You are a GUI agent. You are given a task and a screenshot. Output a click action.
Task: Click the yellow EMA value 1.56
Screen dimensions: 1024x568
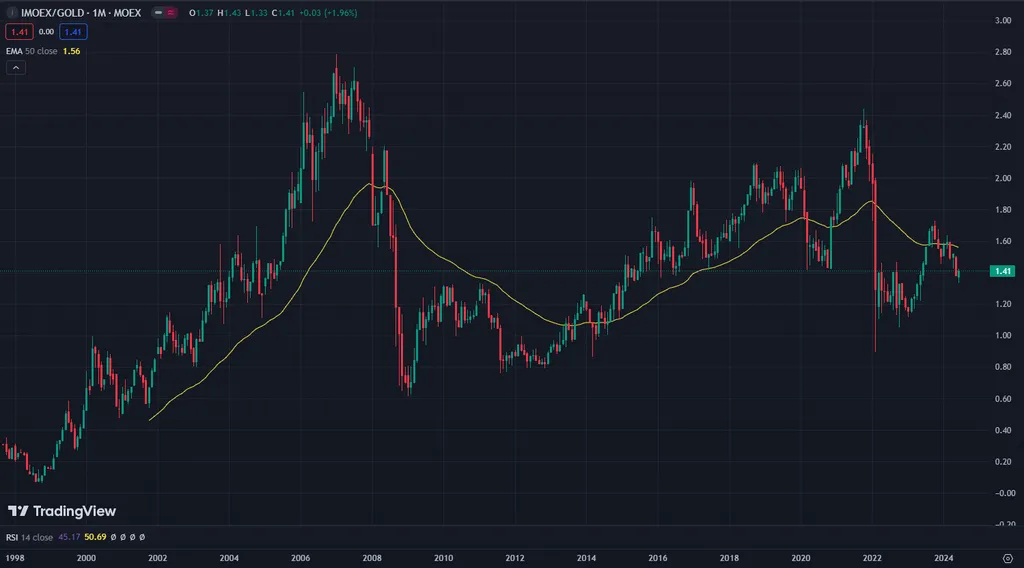71,51
